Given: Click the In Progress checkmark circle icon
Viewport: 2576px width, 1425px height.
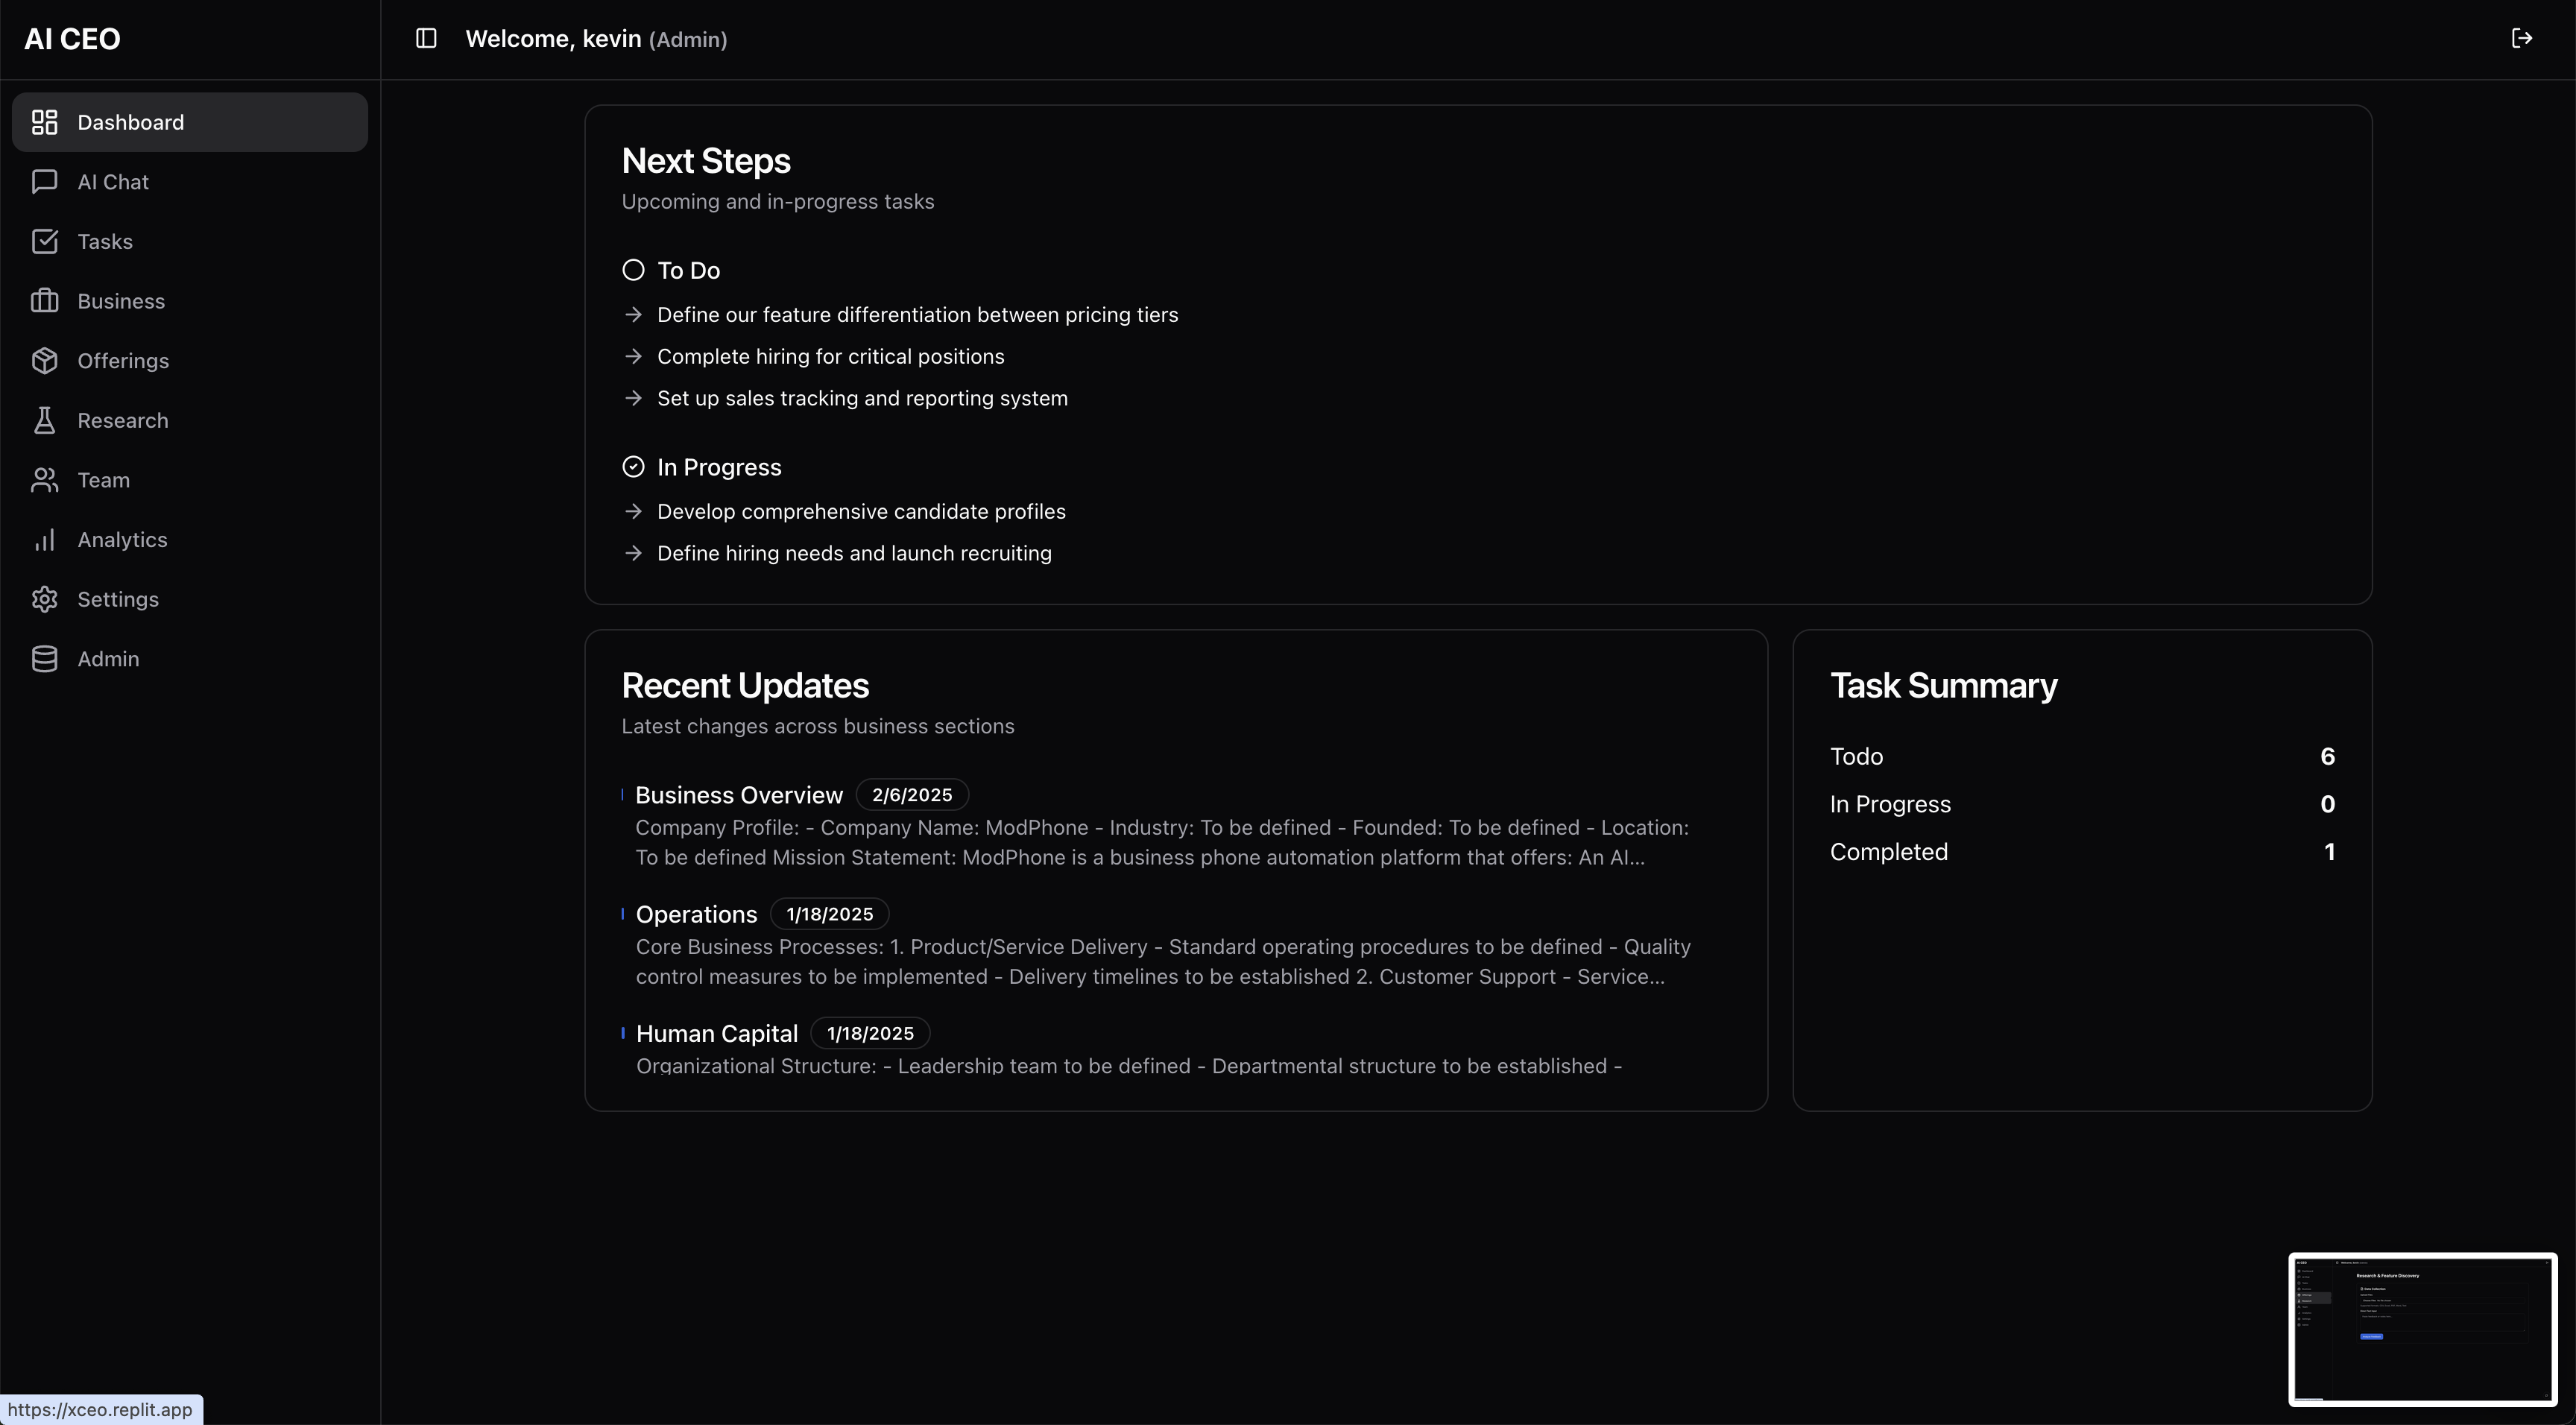Looking at the screenshot, I should click(633, 467).
